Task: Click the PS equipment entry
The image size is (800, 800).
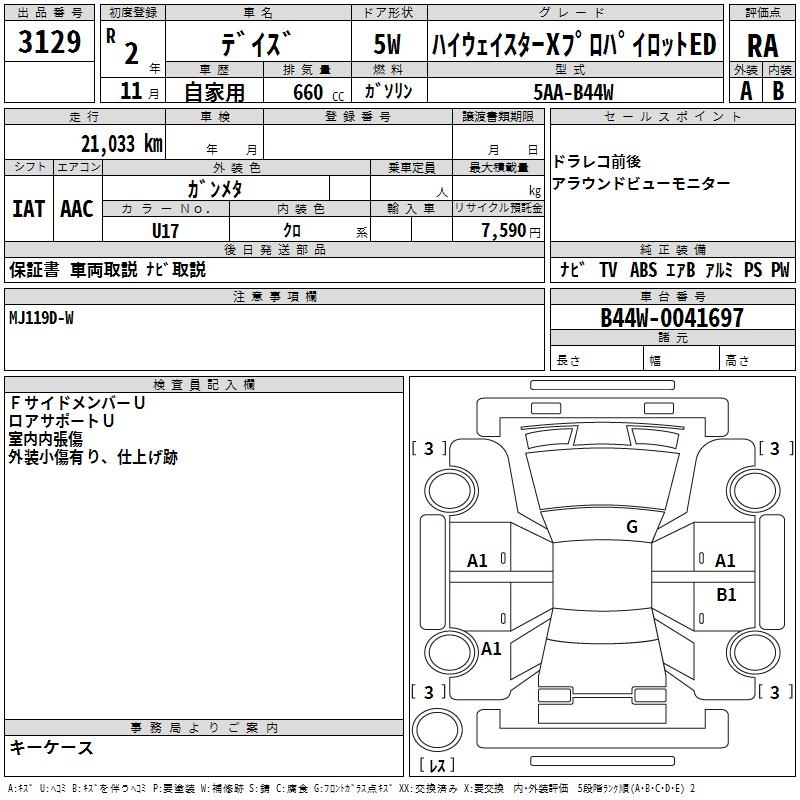Action: coord(753,269)
